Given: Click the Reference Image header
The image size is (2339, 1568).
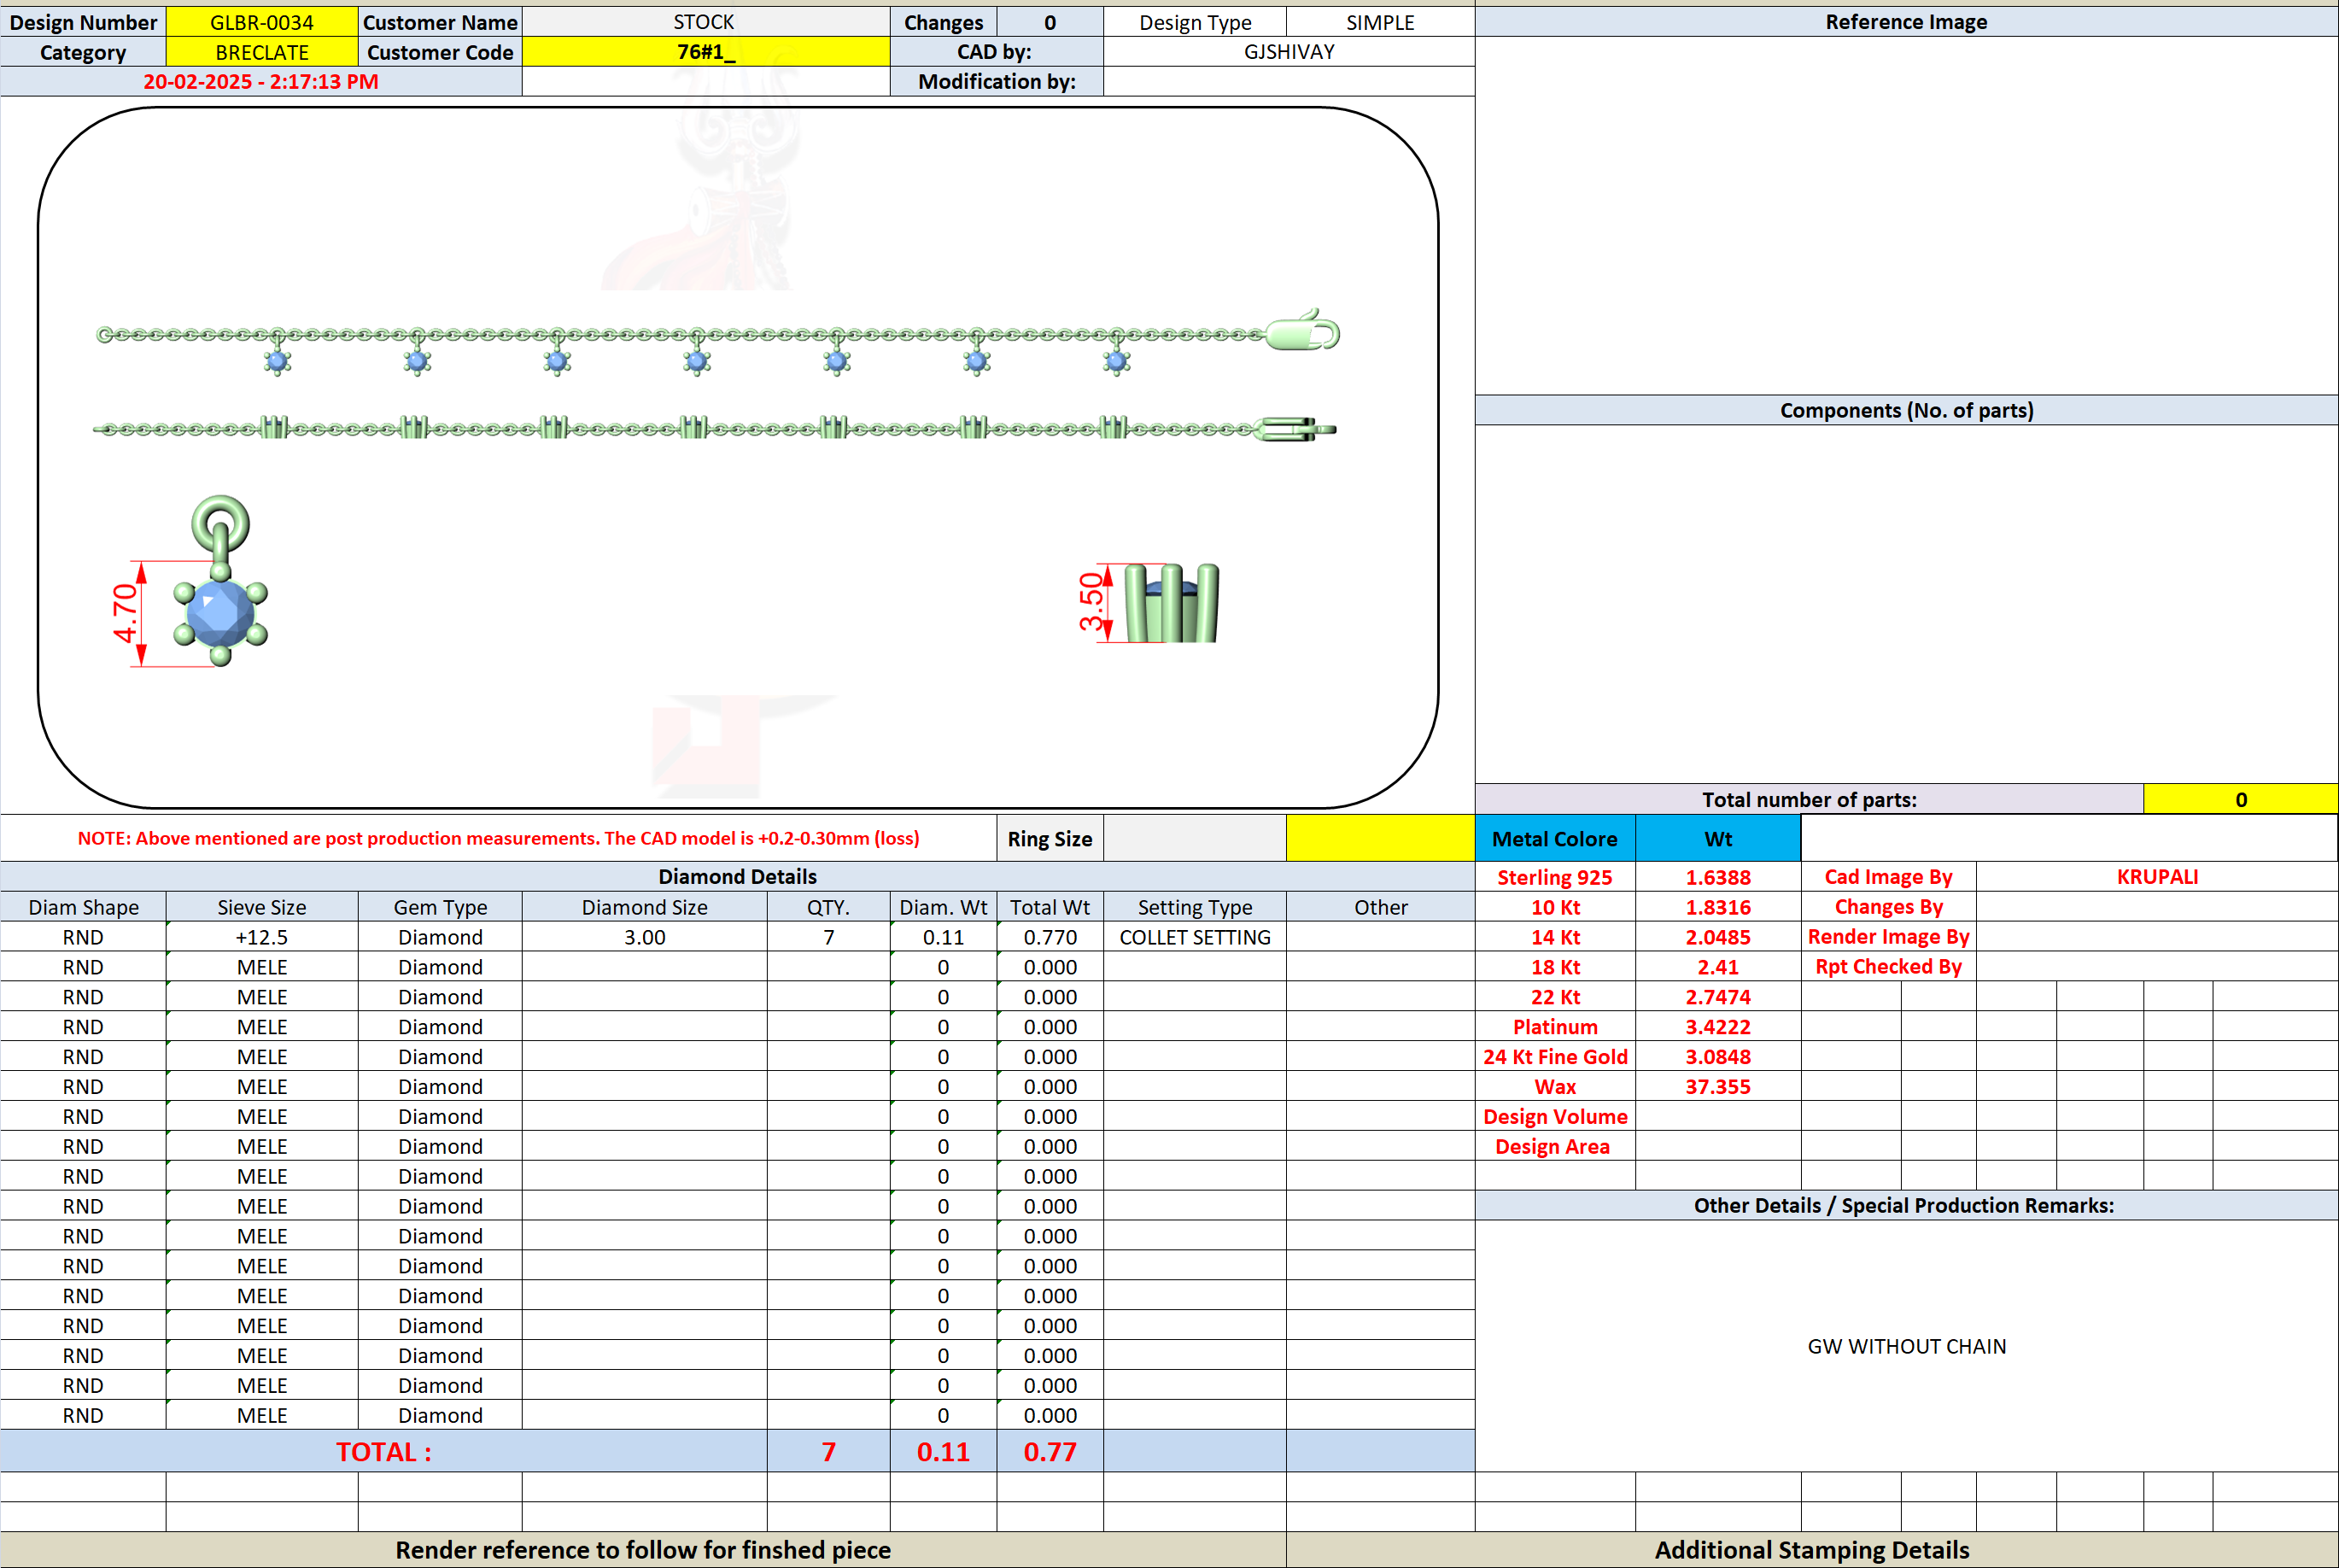Looking at the screenshot, I should click(x=1906, y=22).
